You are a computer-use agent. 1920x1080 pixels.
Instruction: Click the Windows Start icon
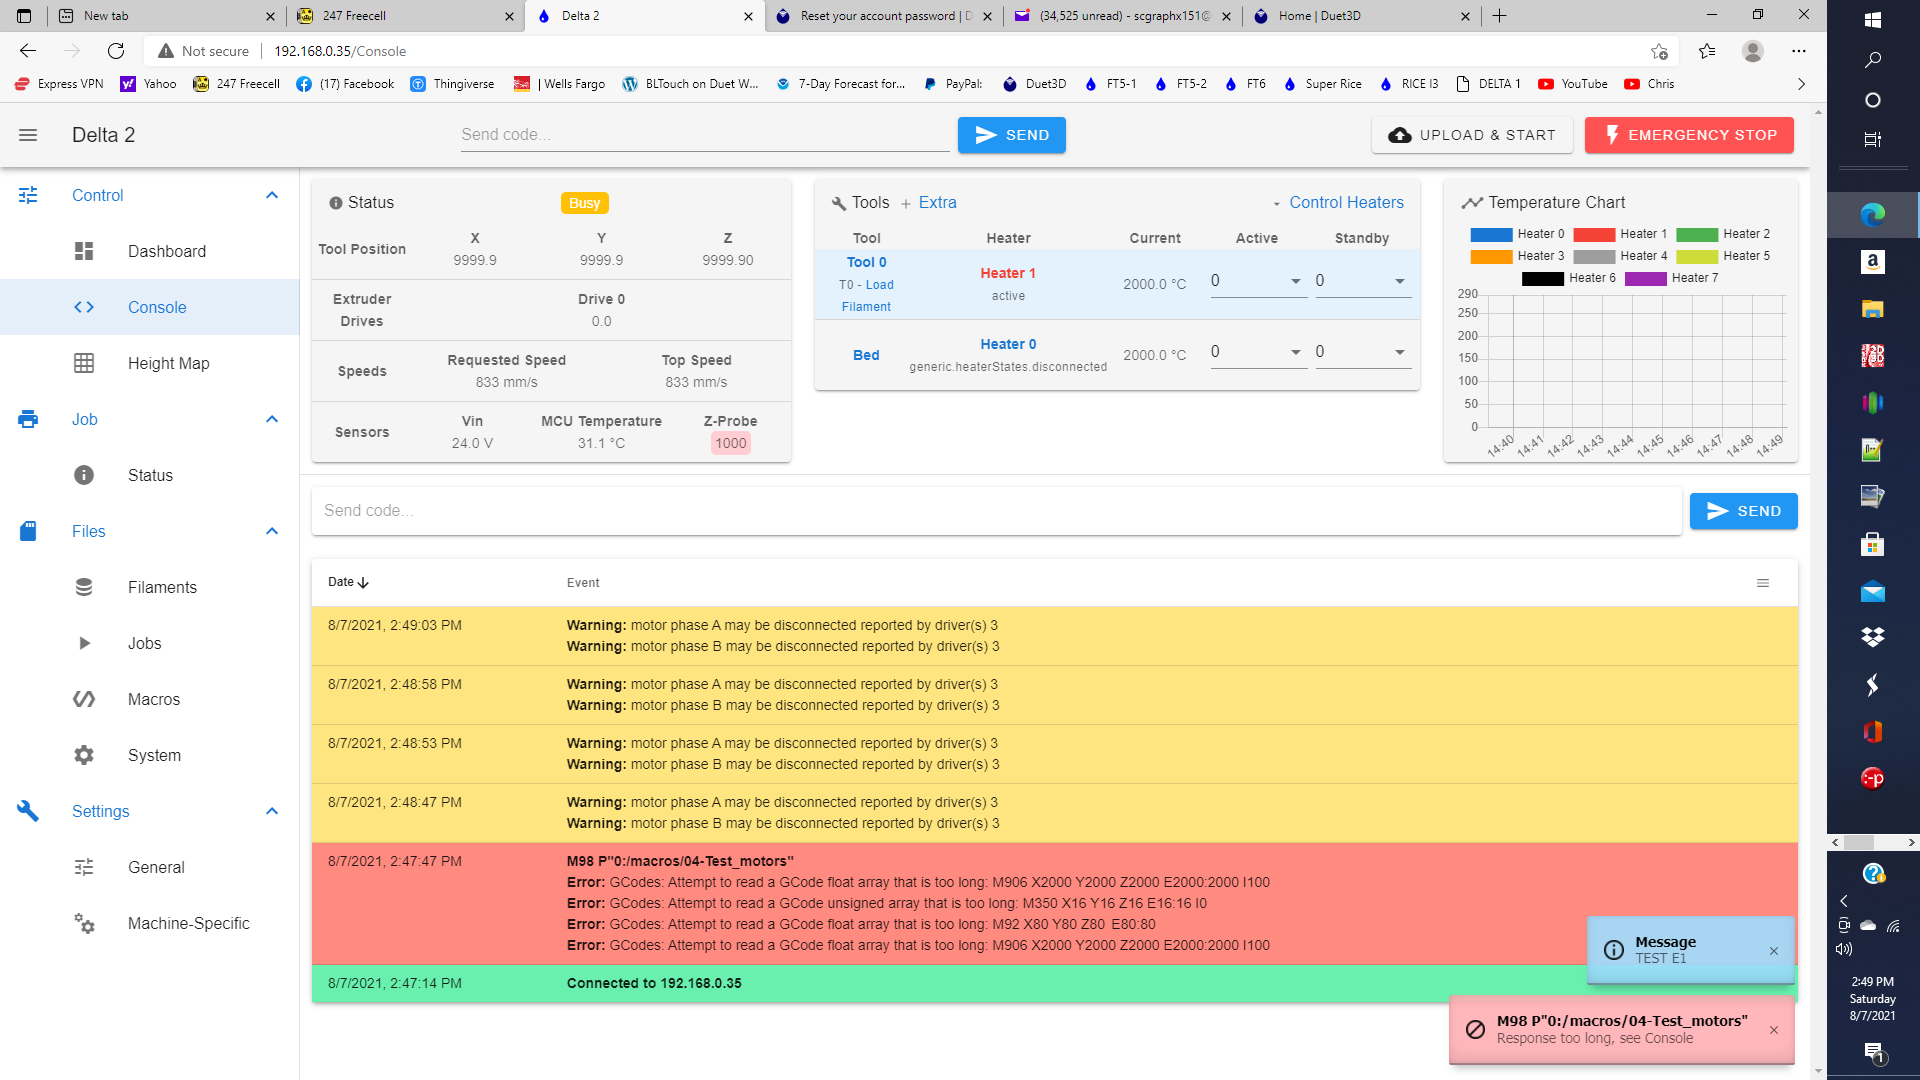1873,19
